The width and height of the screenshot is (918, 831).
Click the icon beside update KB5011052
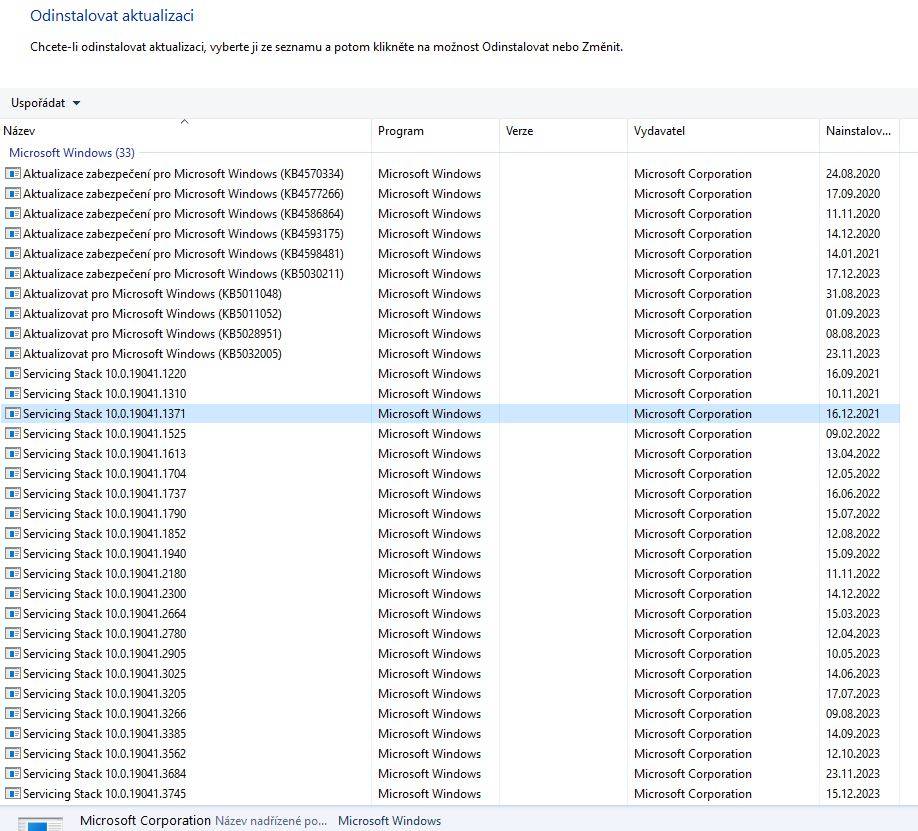(x=13, y=313)
